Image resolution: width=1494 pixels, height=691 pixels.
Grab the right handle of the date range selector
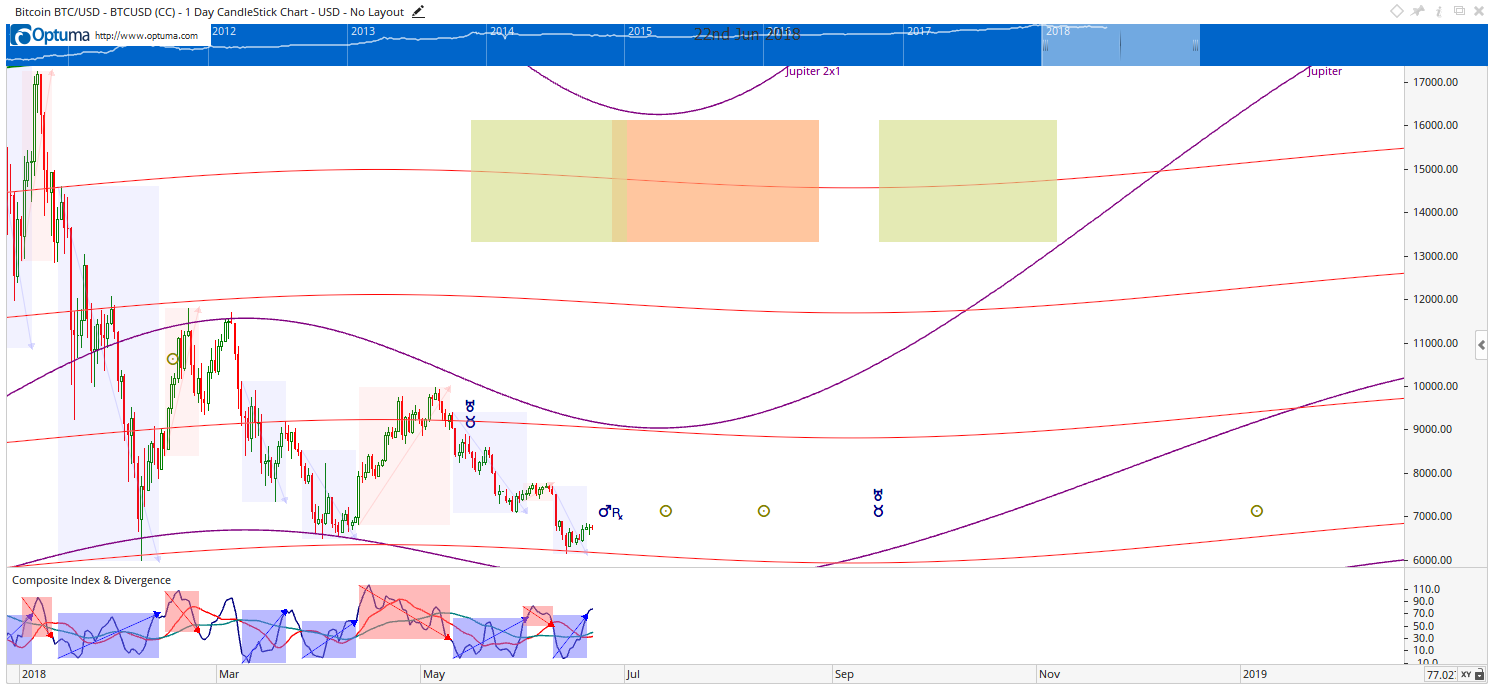1196,45
